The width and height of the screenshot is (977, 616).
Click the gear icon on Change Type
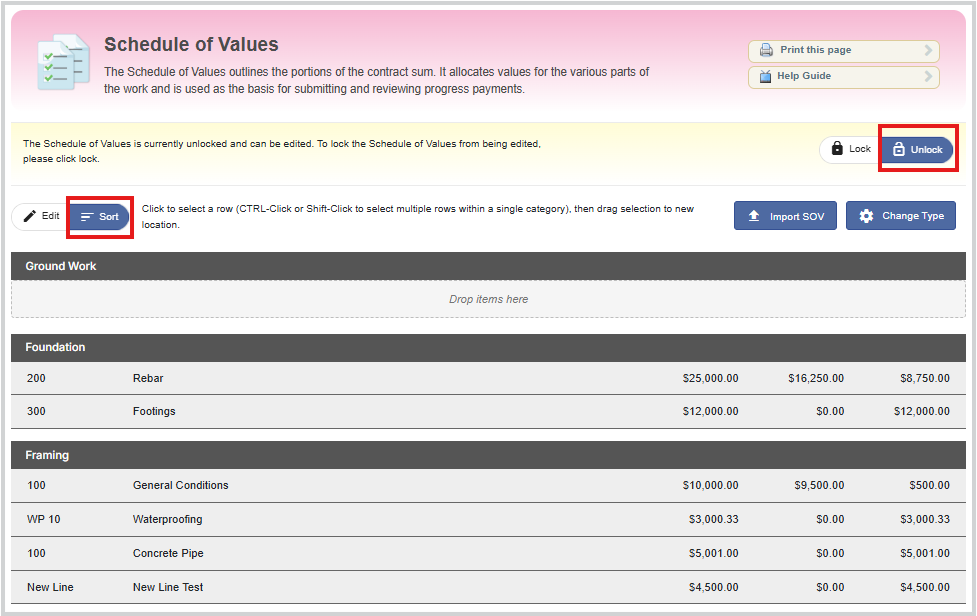click(866, 216)
